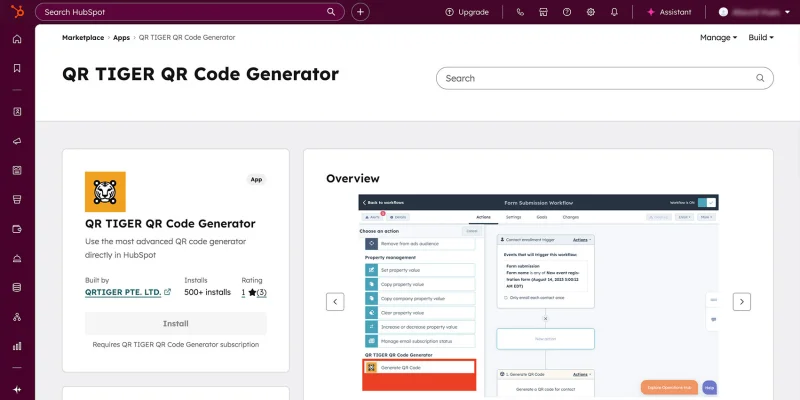Open the Automation workflows sidebar icon
The height and width of the screenshot is (400, 800).
(17, 317)
